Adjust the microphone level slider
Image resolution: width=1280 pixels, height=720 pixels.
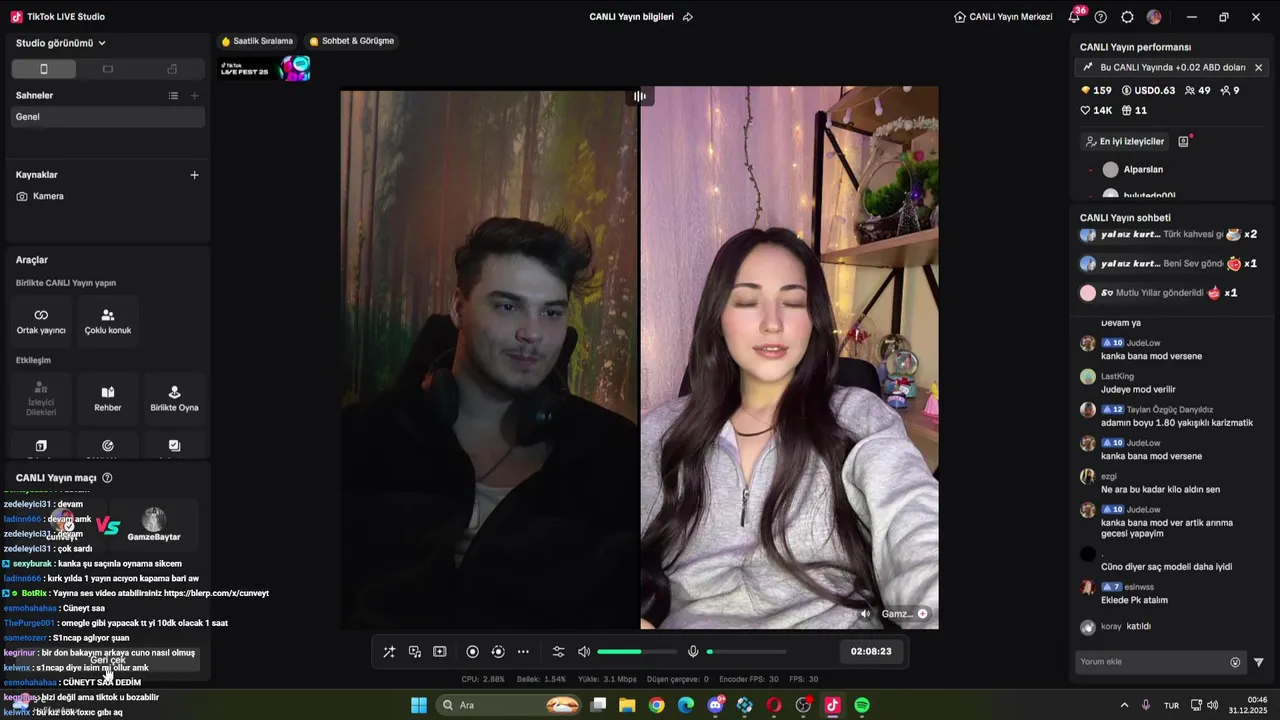746,652
